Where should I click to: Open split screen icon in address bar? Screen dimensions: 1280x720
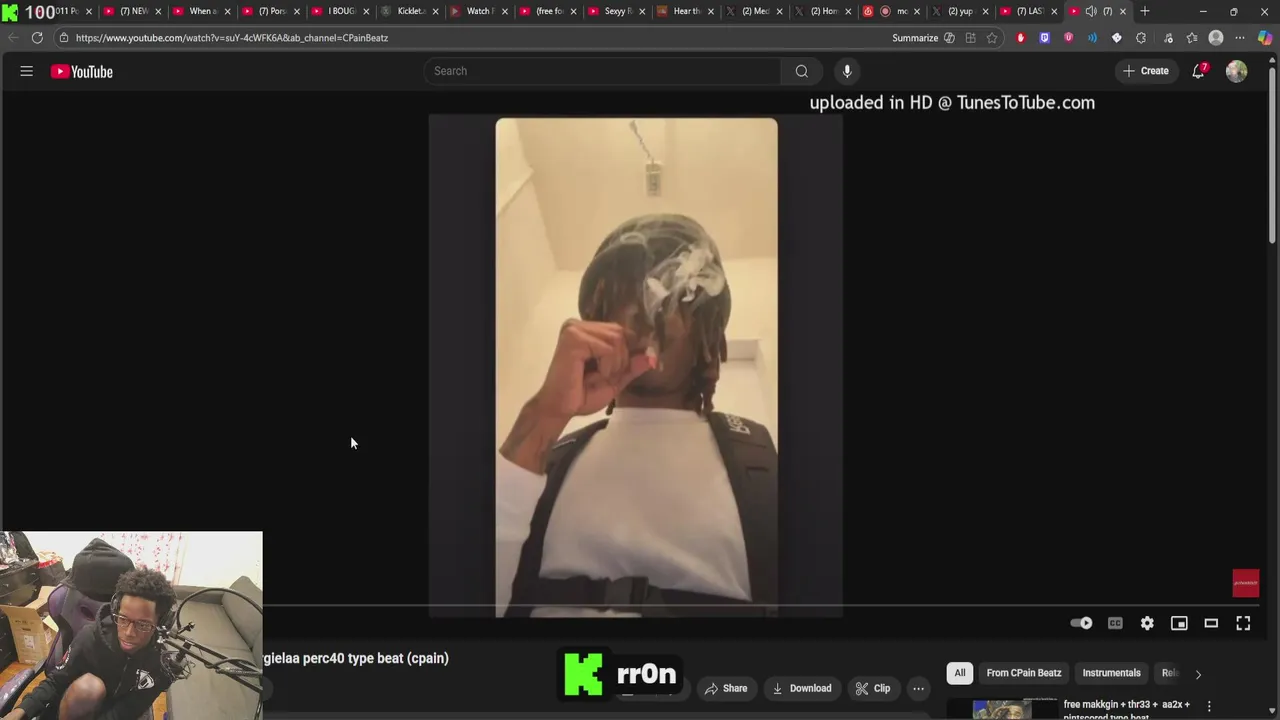(x=970, y=38)
